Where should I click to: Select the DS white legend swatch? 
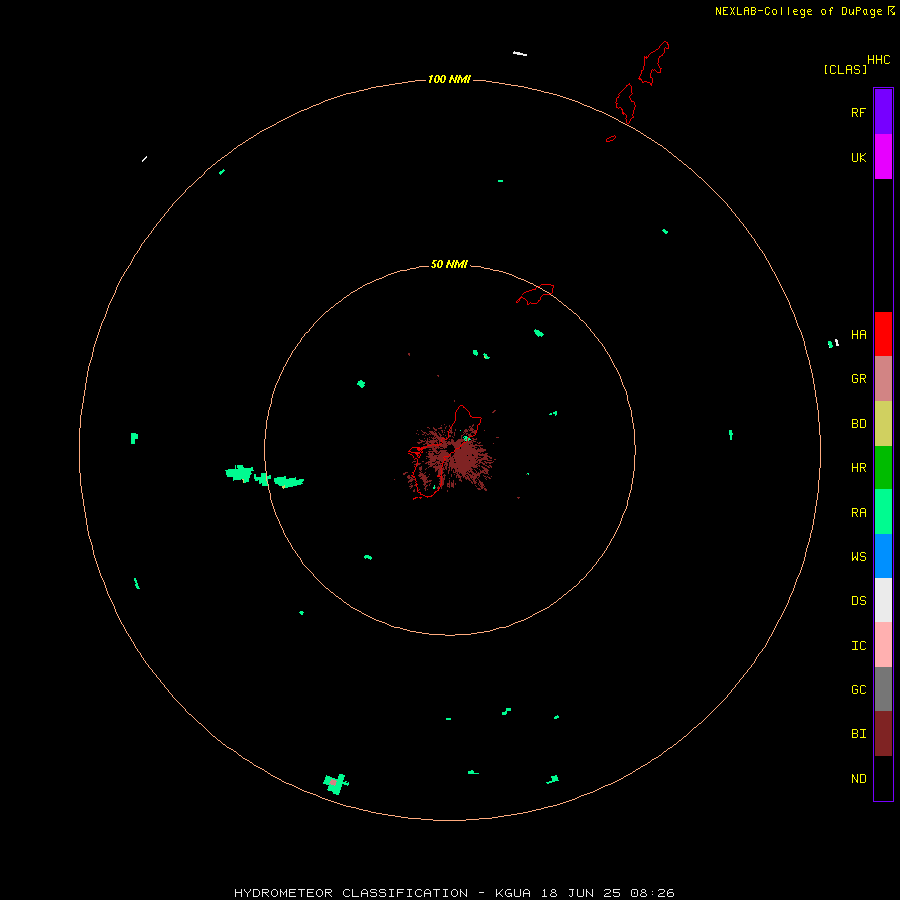tap(883, 600)
